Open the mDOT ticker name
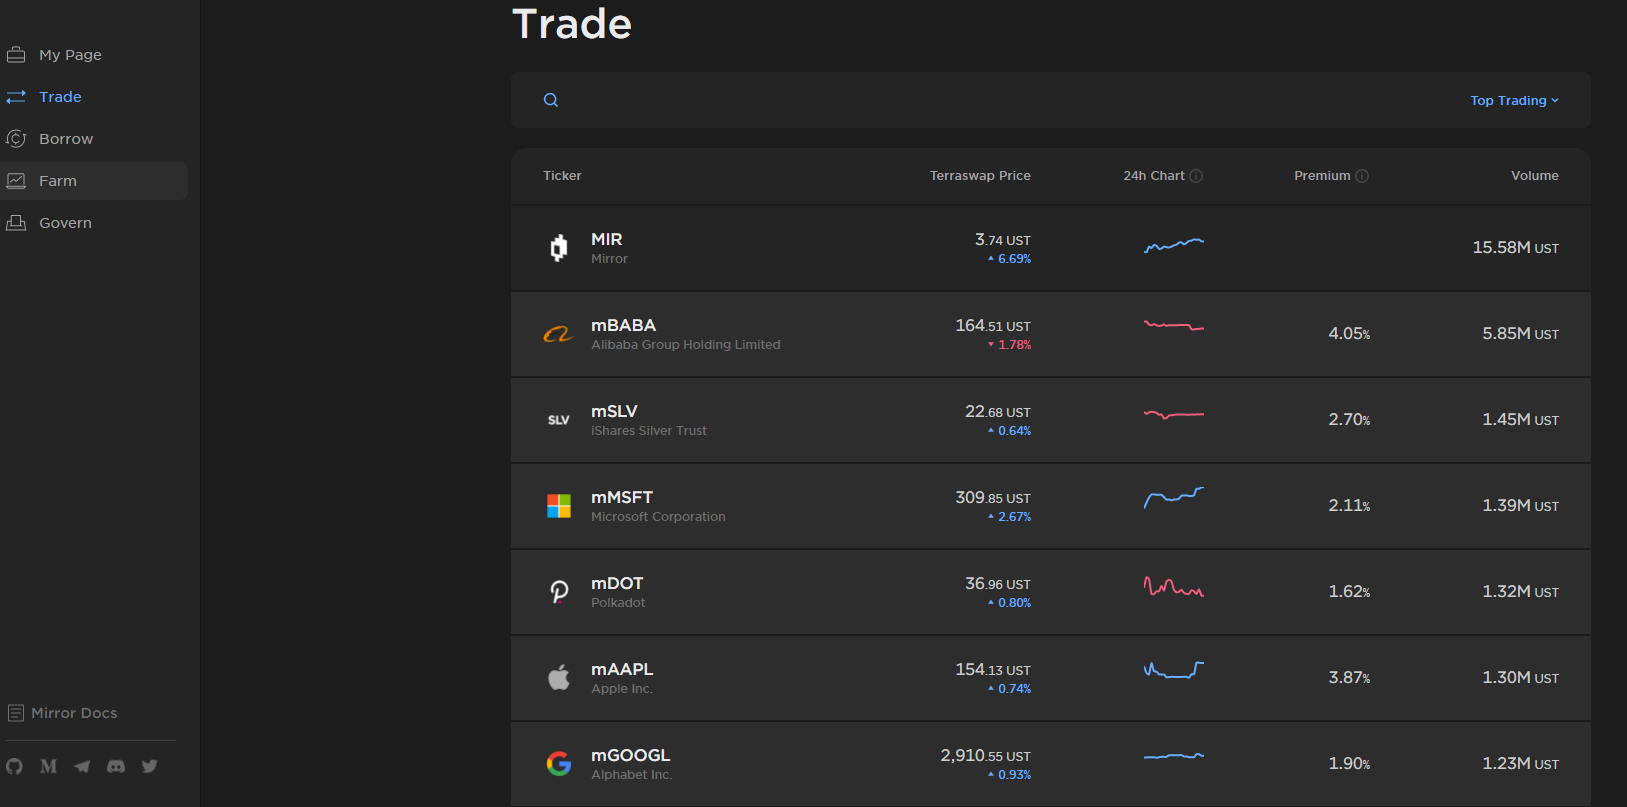This screenshot has width=1627, height=807. point(617,583)
